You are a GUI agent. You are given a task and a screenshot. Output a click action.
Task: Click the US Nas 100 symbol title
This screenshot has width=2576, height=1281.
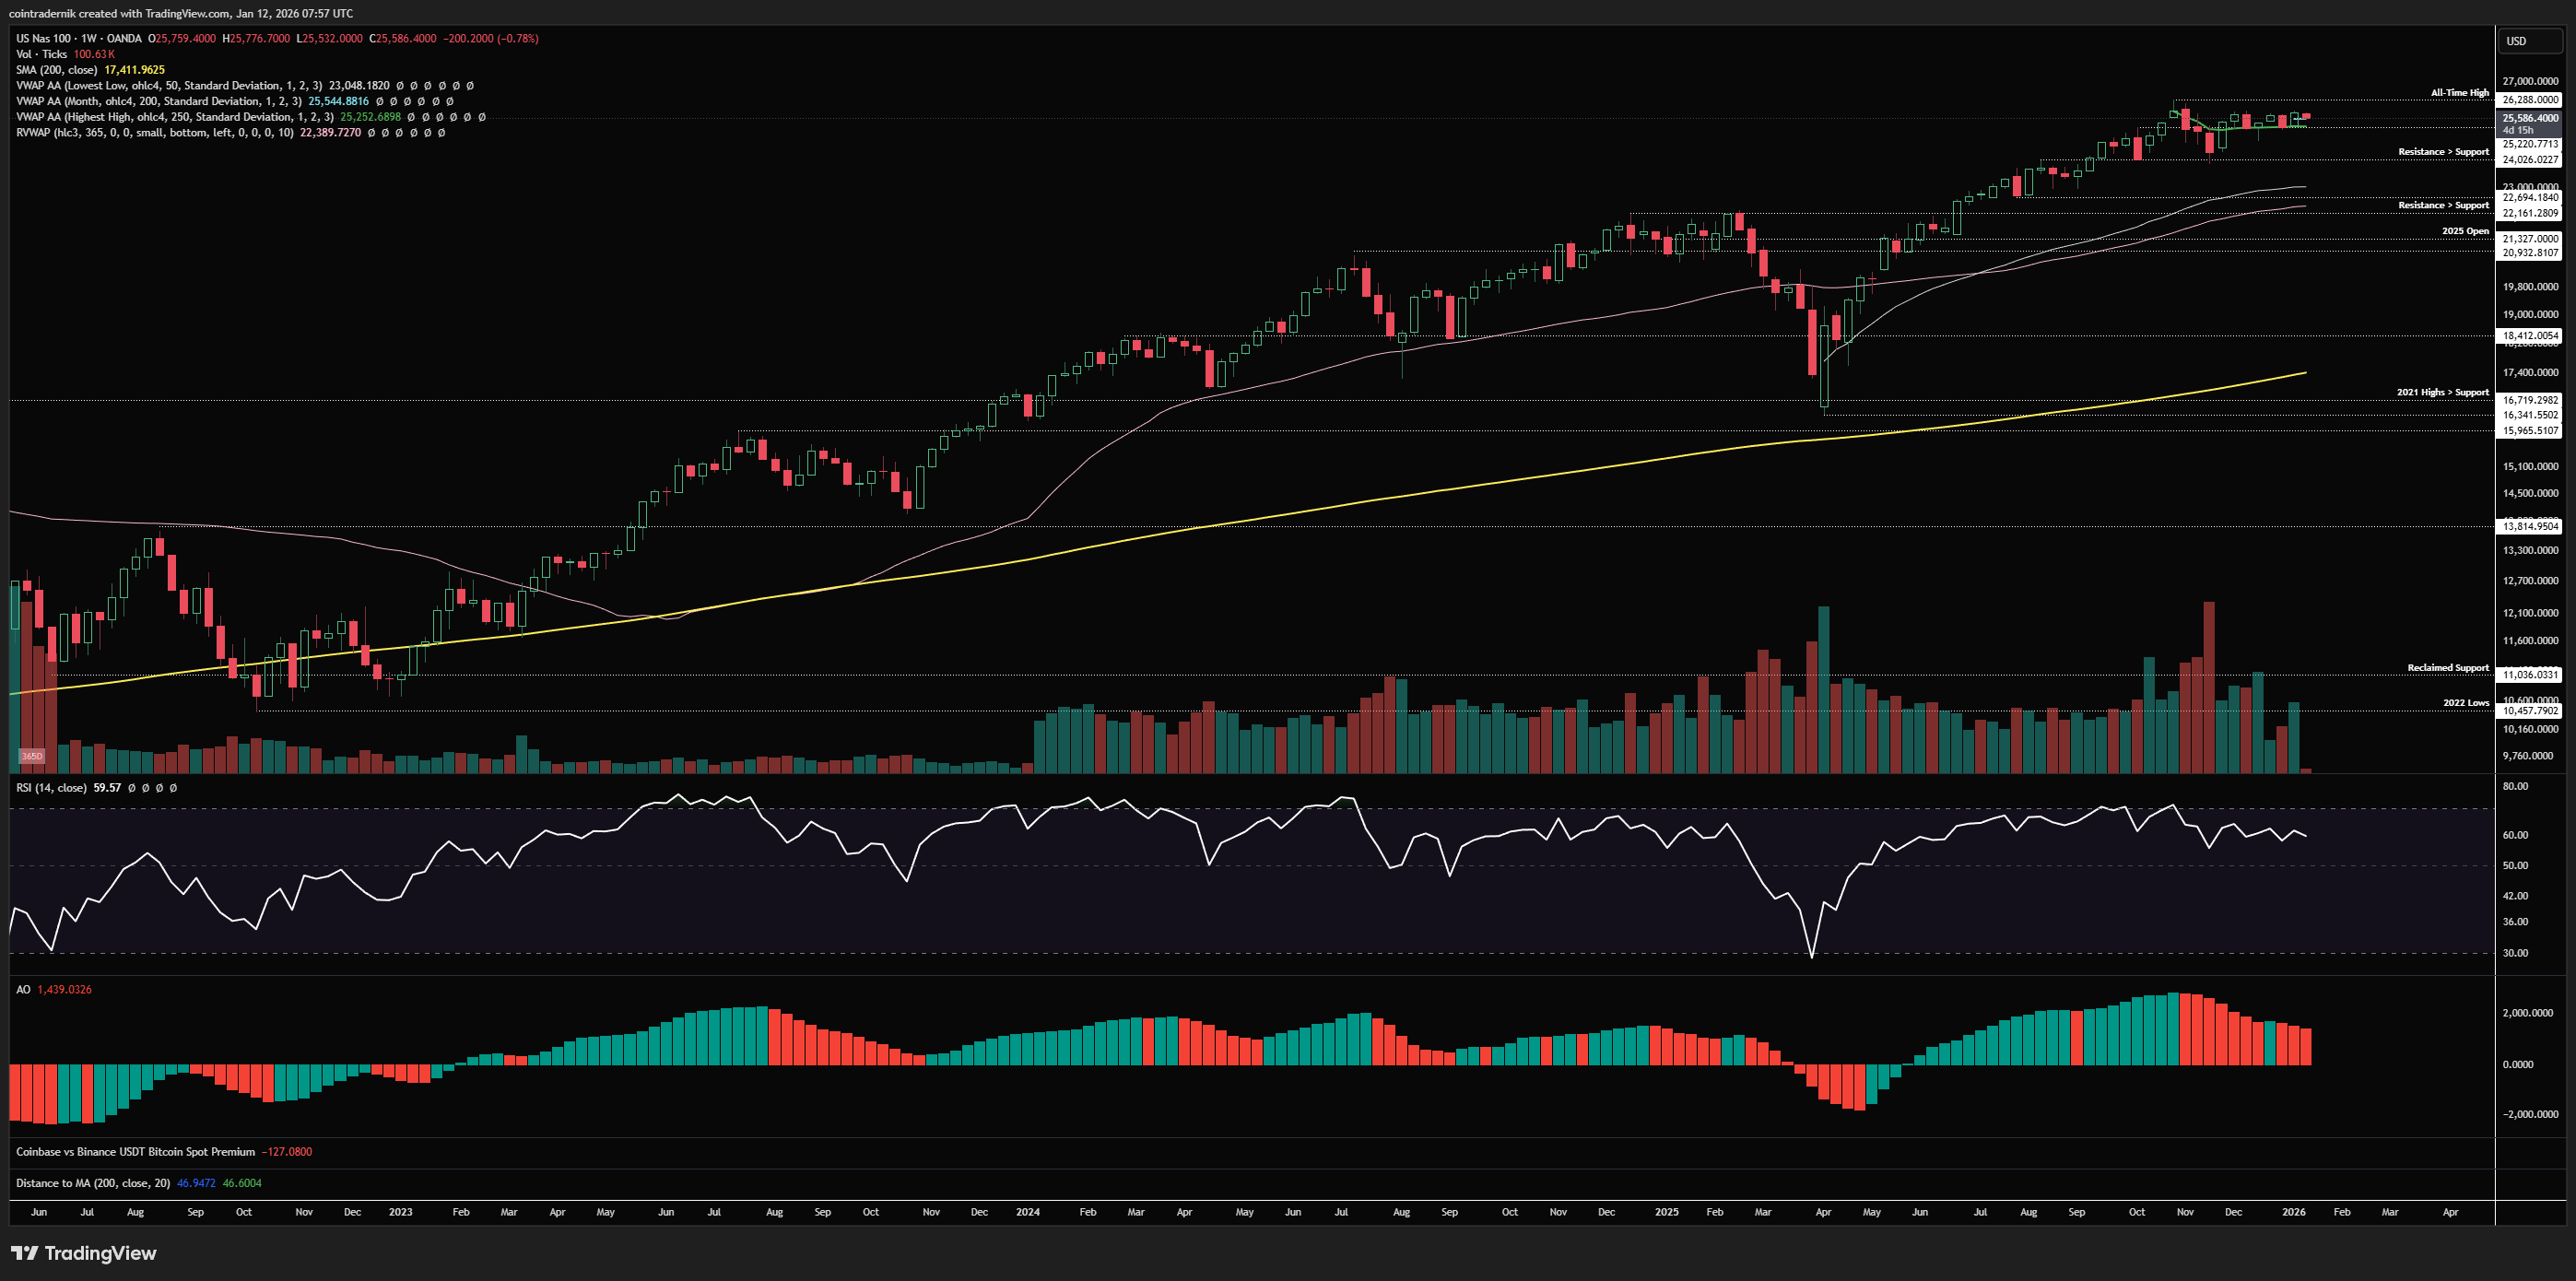click(43, 38)
